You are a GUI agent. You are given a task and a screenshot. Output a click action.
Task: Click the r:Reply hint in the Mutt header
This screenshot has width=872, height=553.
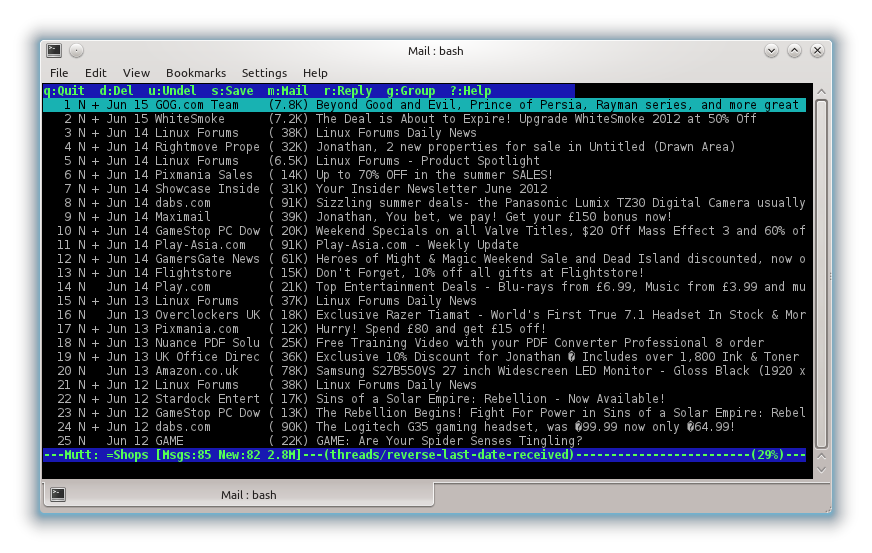348,91
